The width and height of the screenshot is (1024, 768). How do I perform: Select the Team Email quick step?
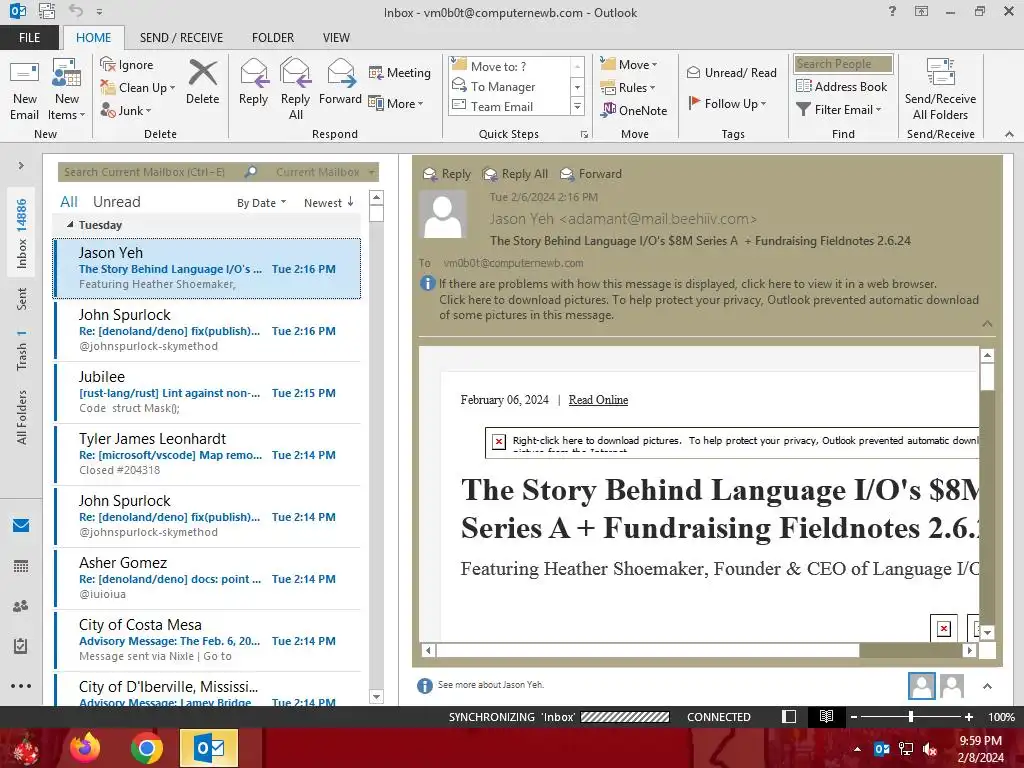tap(509, 106)
